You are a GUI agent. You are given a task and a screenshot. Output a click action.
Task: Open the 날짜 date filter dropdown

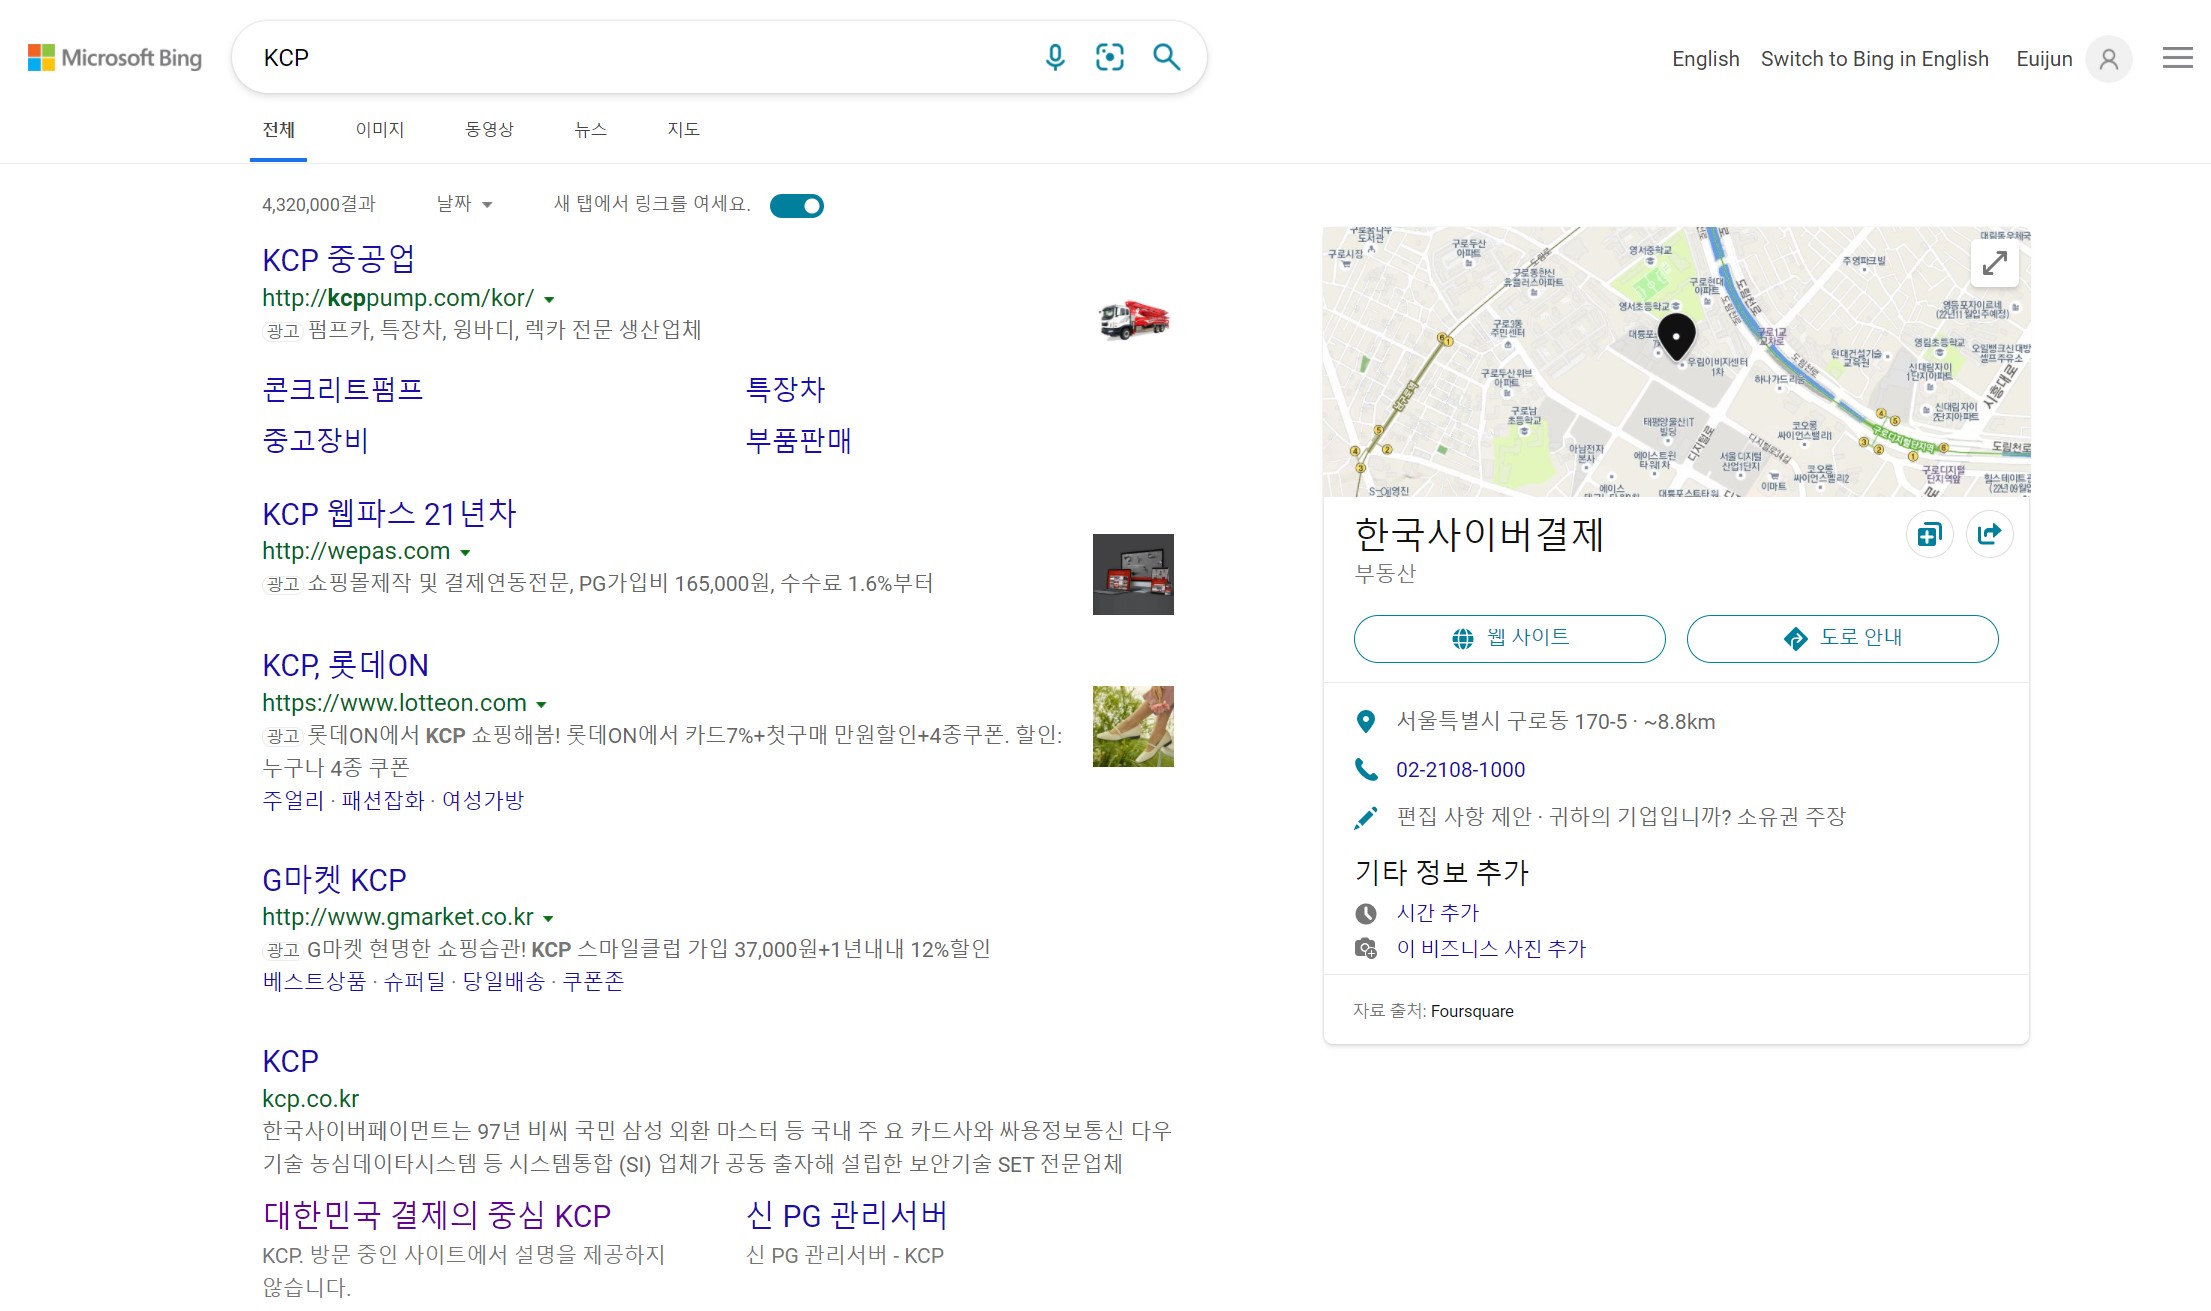point(465,204)
